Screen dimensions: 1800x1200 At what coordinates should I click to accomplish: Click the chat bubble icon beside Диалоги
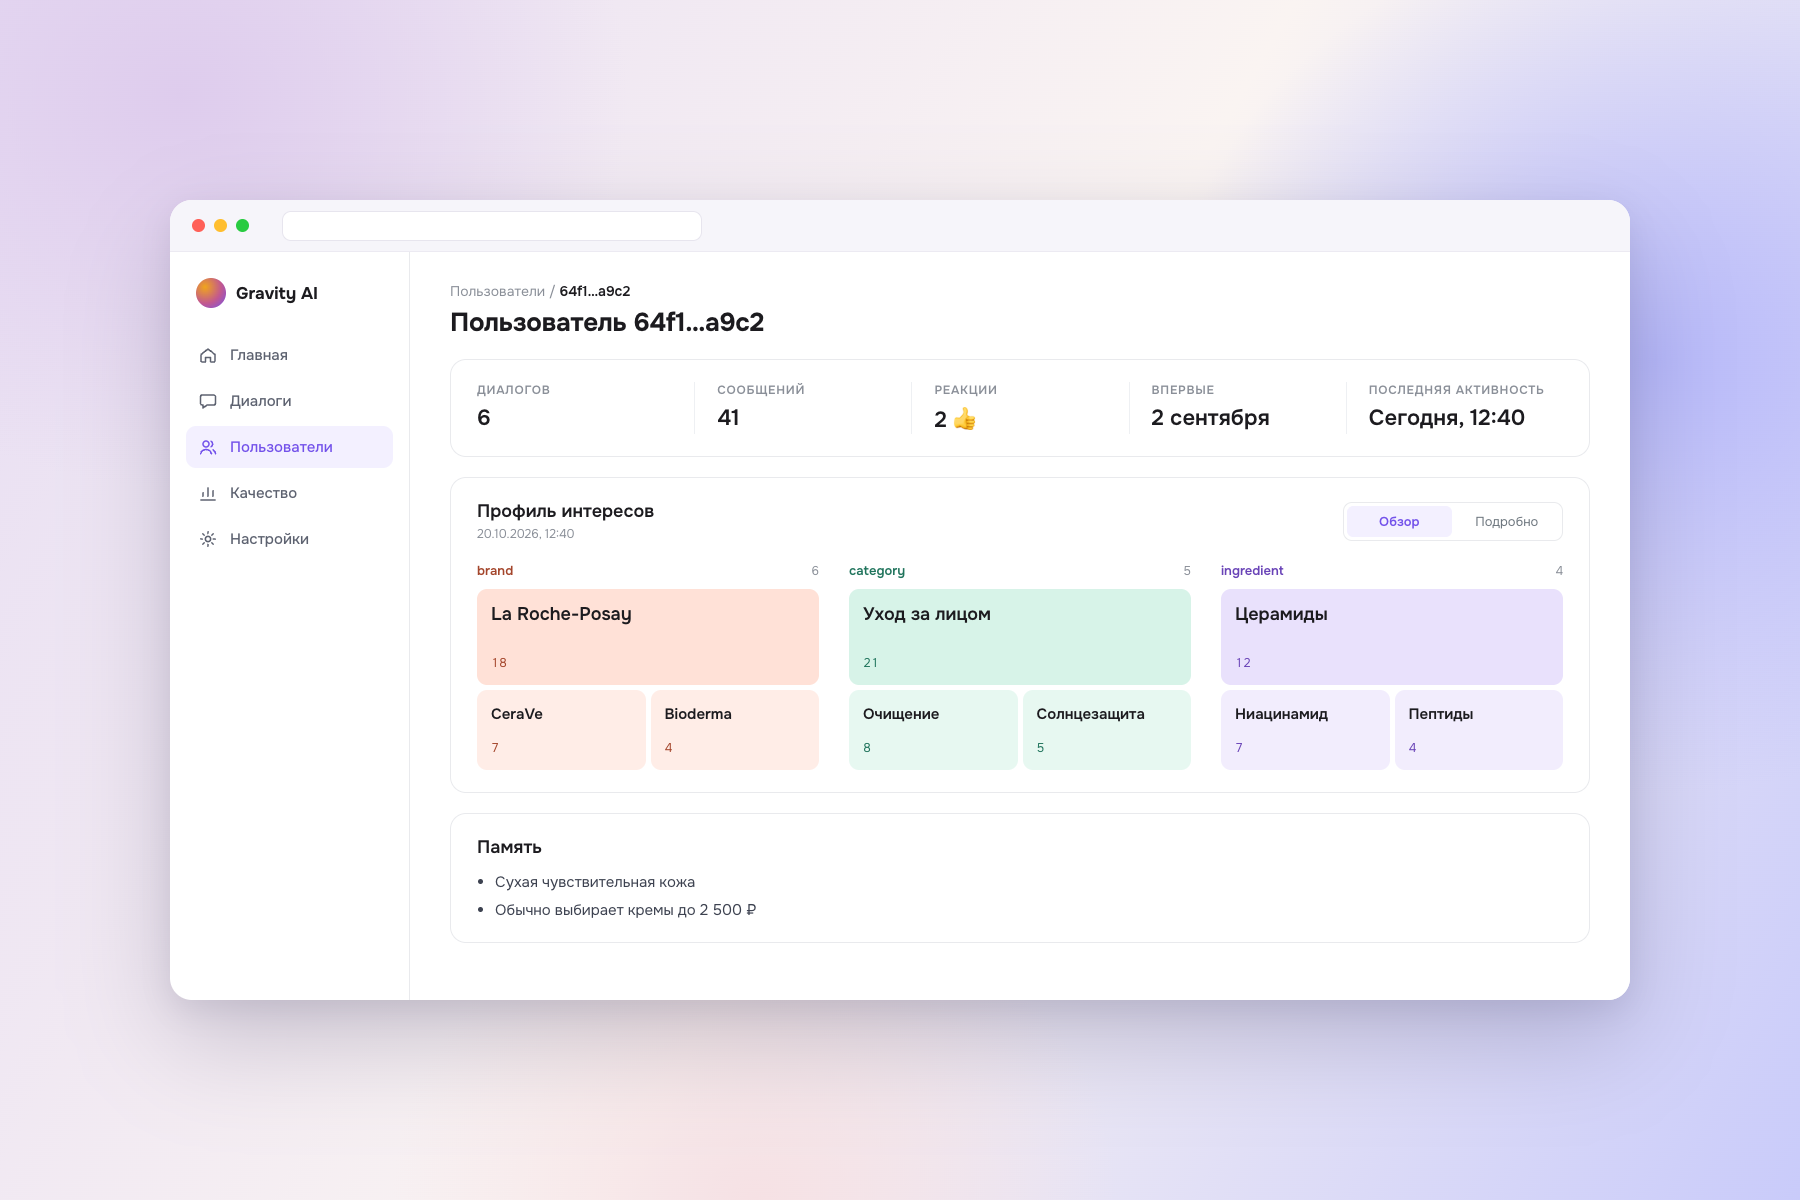208,401
